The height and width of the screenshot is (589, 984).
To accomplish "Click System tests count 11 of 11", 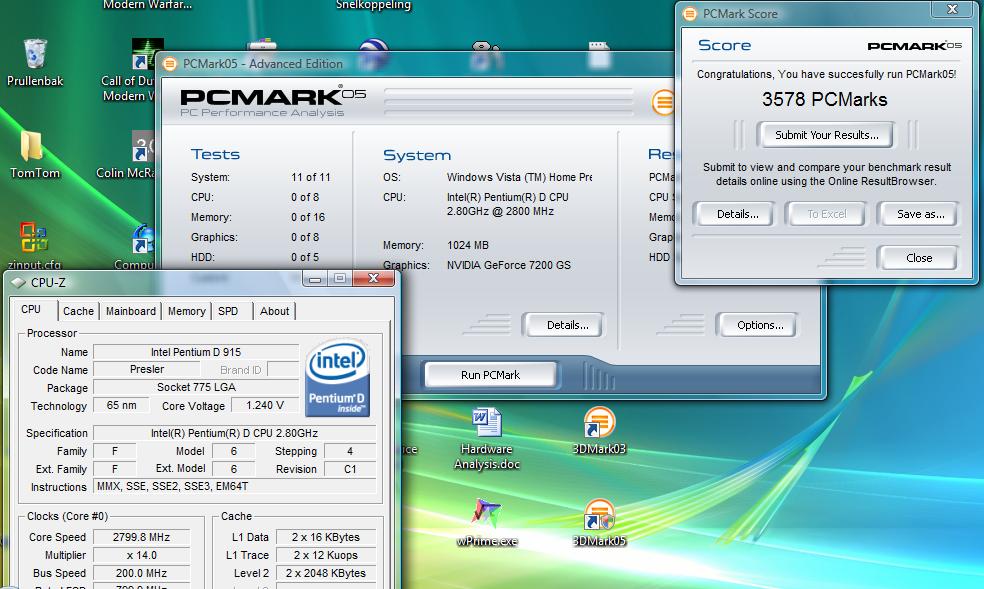I will (x=311, y=178).
